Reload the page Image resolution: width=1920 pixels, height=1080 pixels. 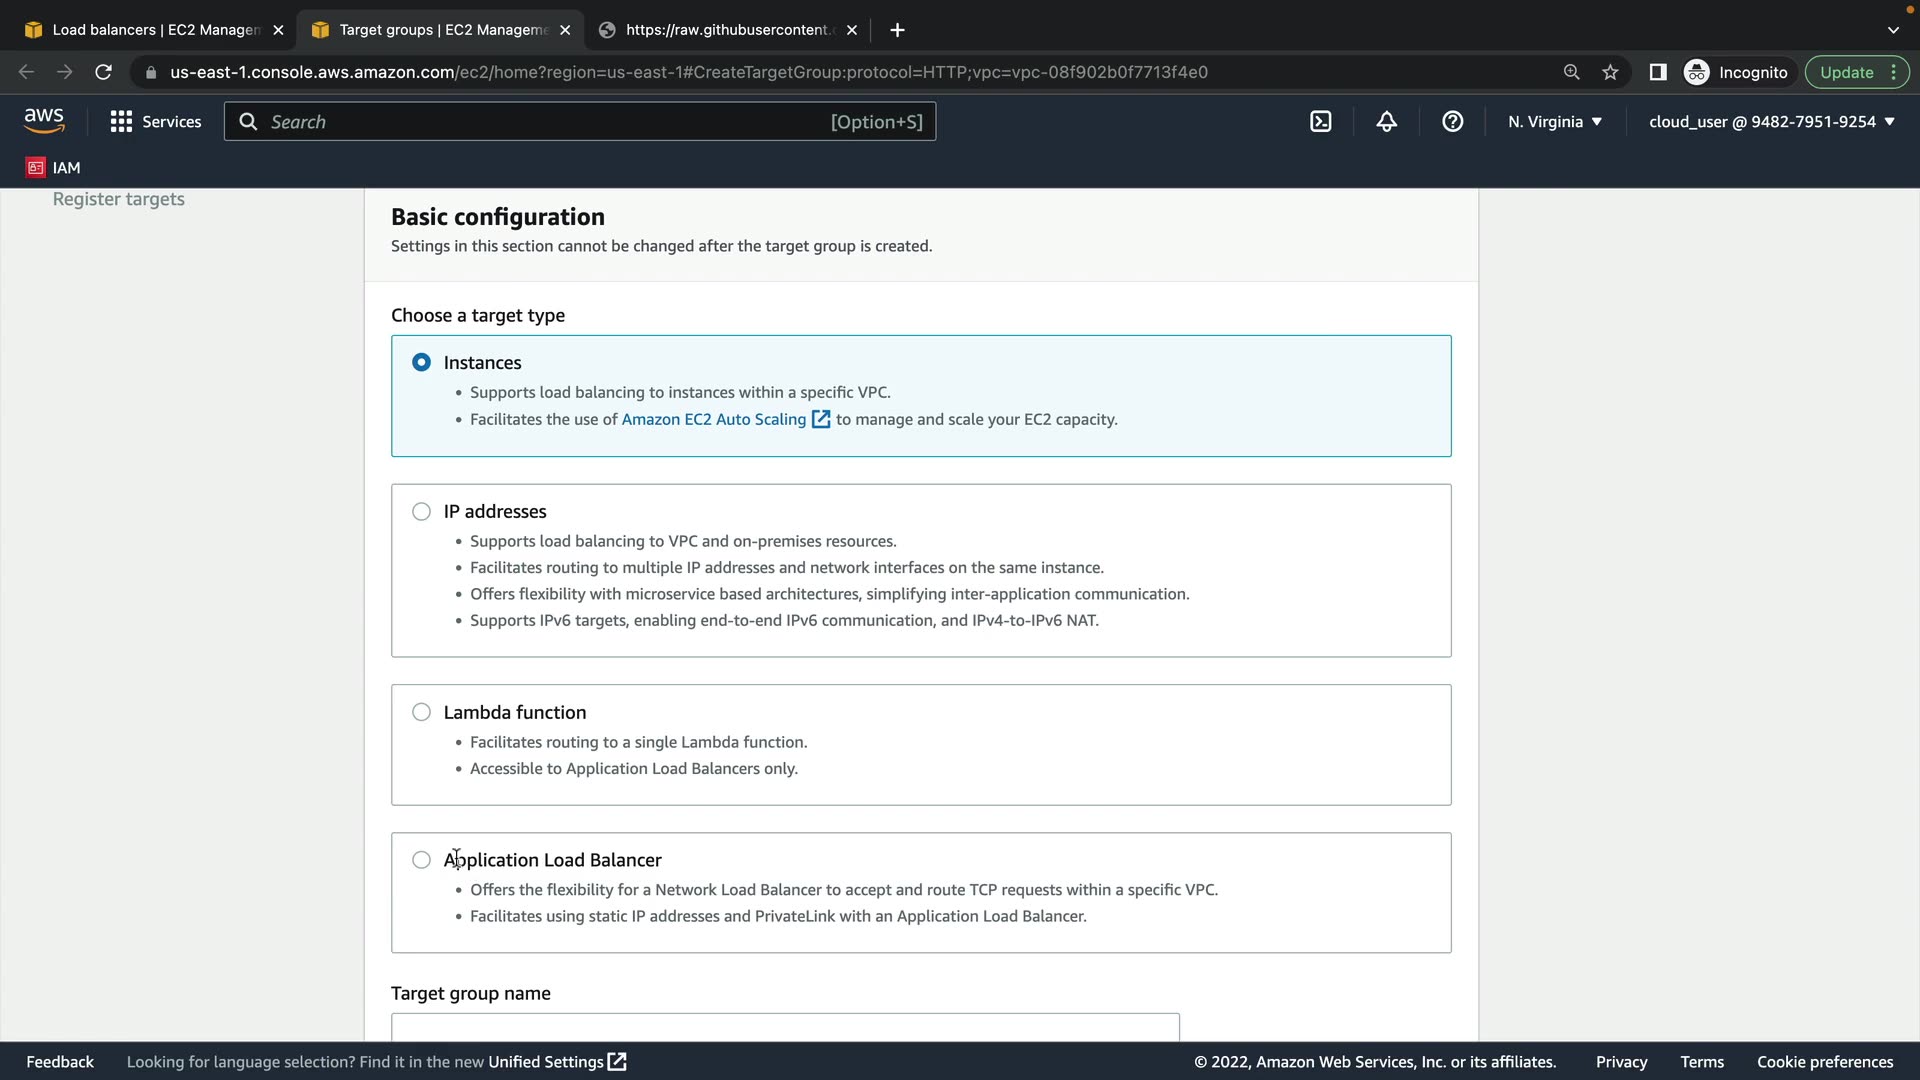103,72
